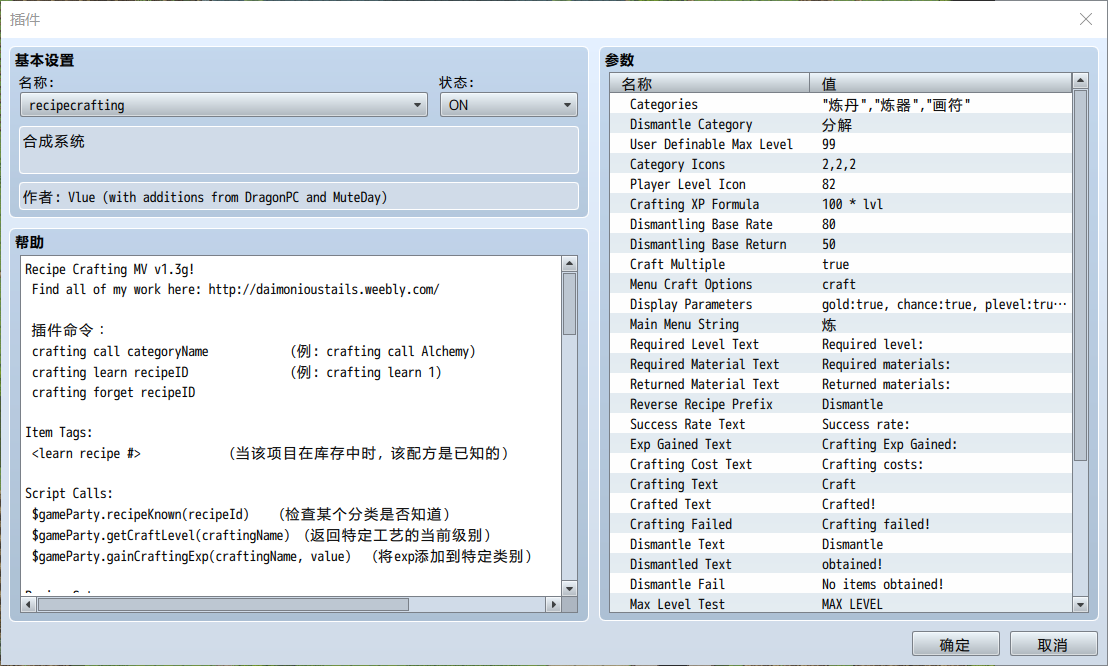The image size is (1108, 666).
Task: Click the 'Crafting Exp Gained:' value cell
Action: [x=941, y=445]
